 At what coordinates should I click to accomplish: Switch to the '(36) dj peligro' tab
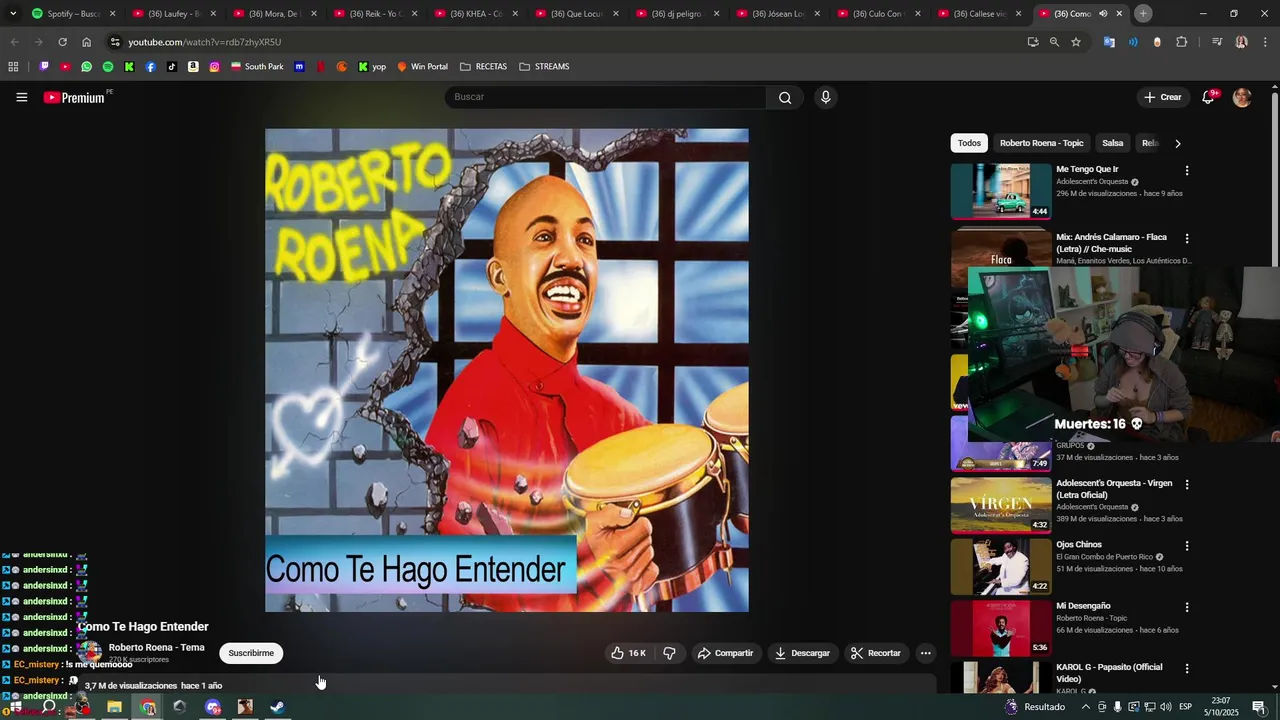(x=675, y=14)
